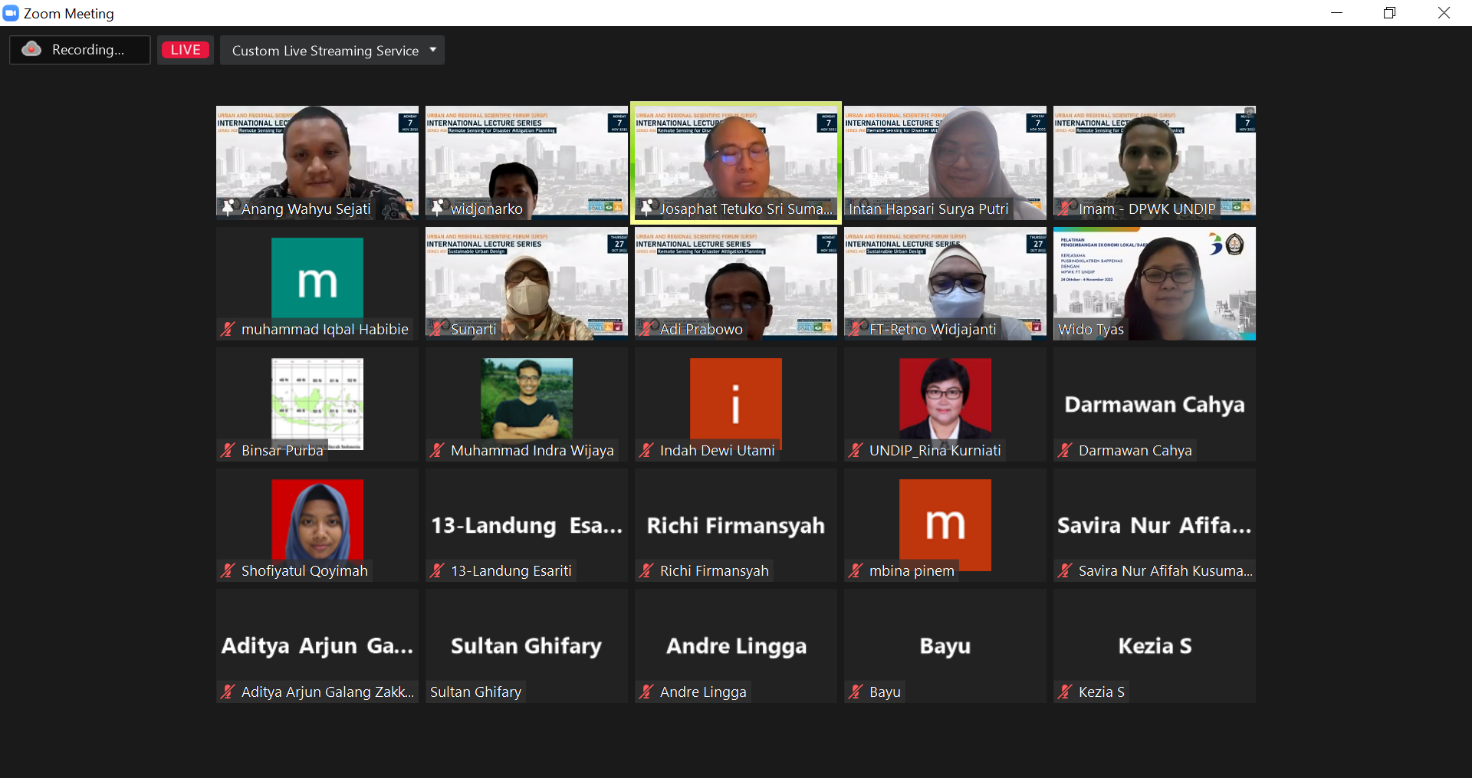Restore down the Zoom Meeting window
This screenshot has width=1472, height=778.
[1389, 13]
